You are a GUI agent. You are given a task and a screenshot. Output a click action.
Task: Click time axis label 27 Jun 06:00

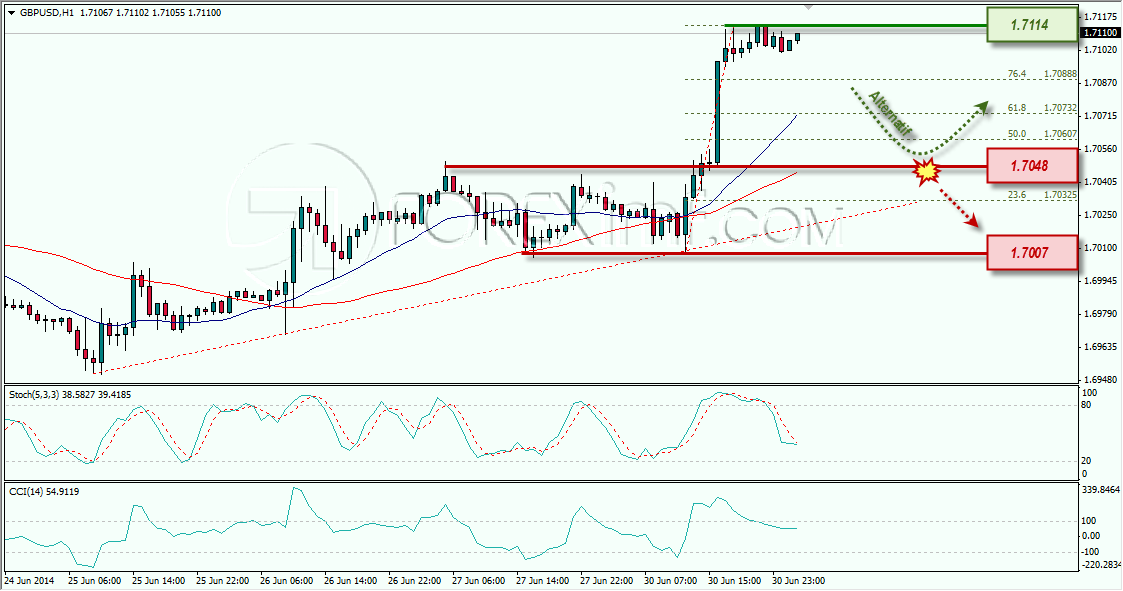[x=478, y=580]
